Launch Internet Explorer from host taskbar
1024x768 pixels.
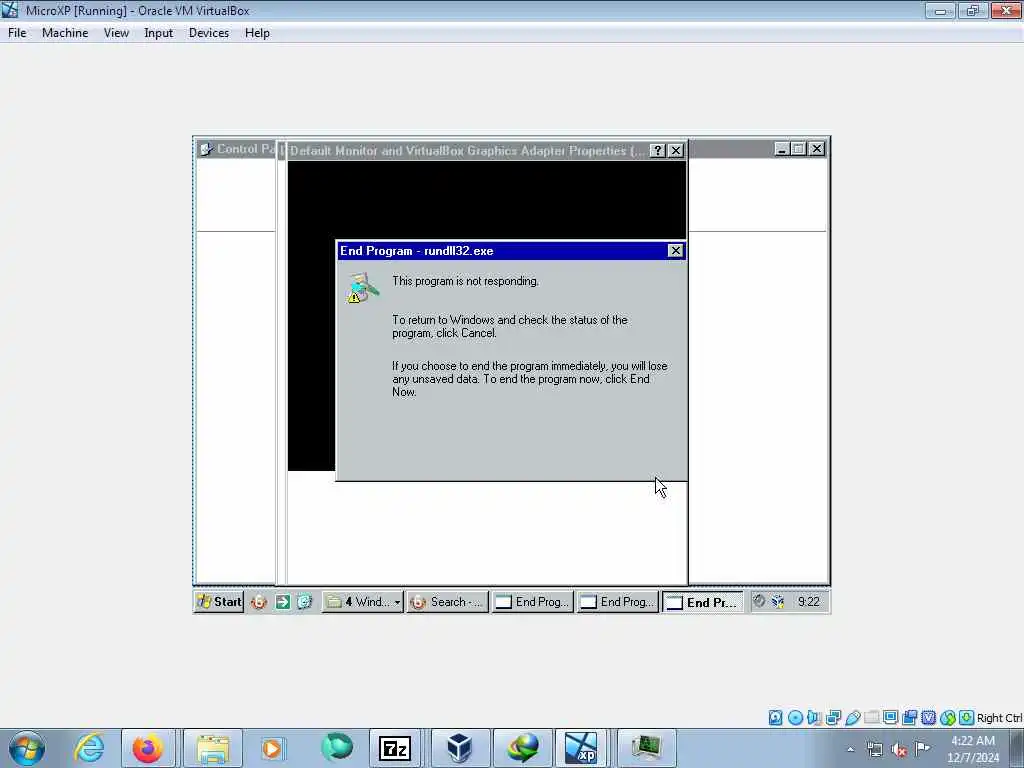pos(89,748)
